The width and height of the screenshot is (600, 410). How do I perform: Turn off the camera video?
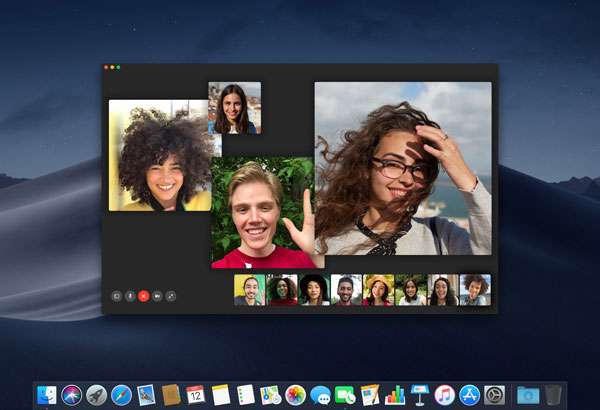tap(157, 296)
